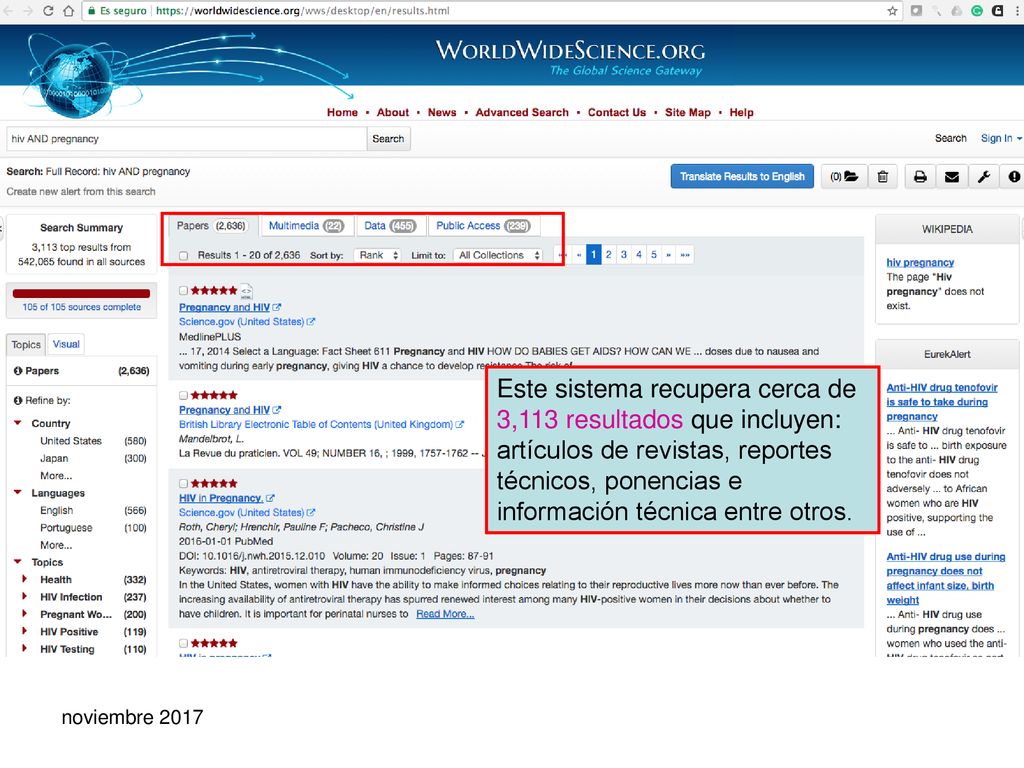1024x768 pixels.
Task: Open the hiv pregnancy Wikipedia link
Action: click(920, 263)
